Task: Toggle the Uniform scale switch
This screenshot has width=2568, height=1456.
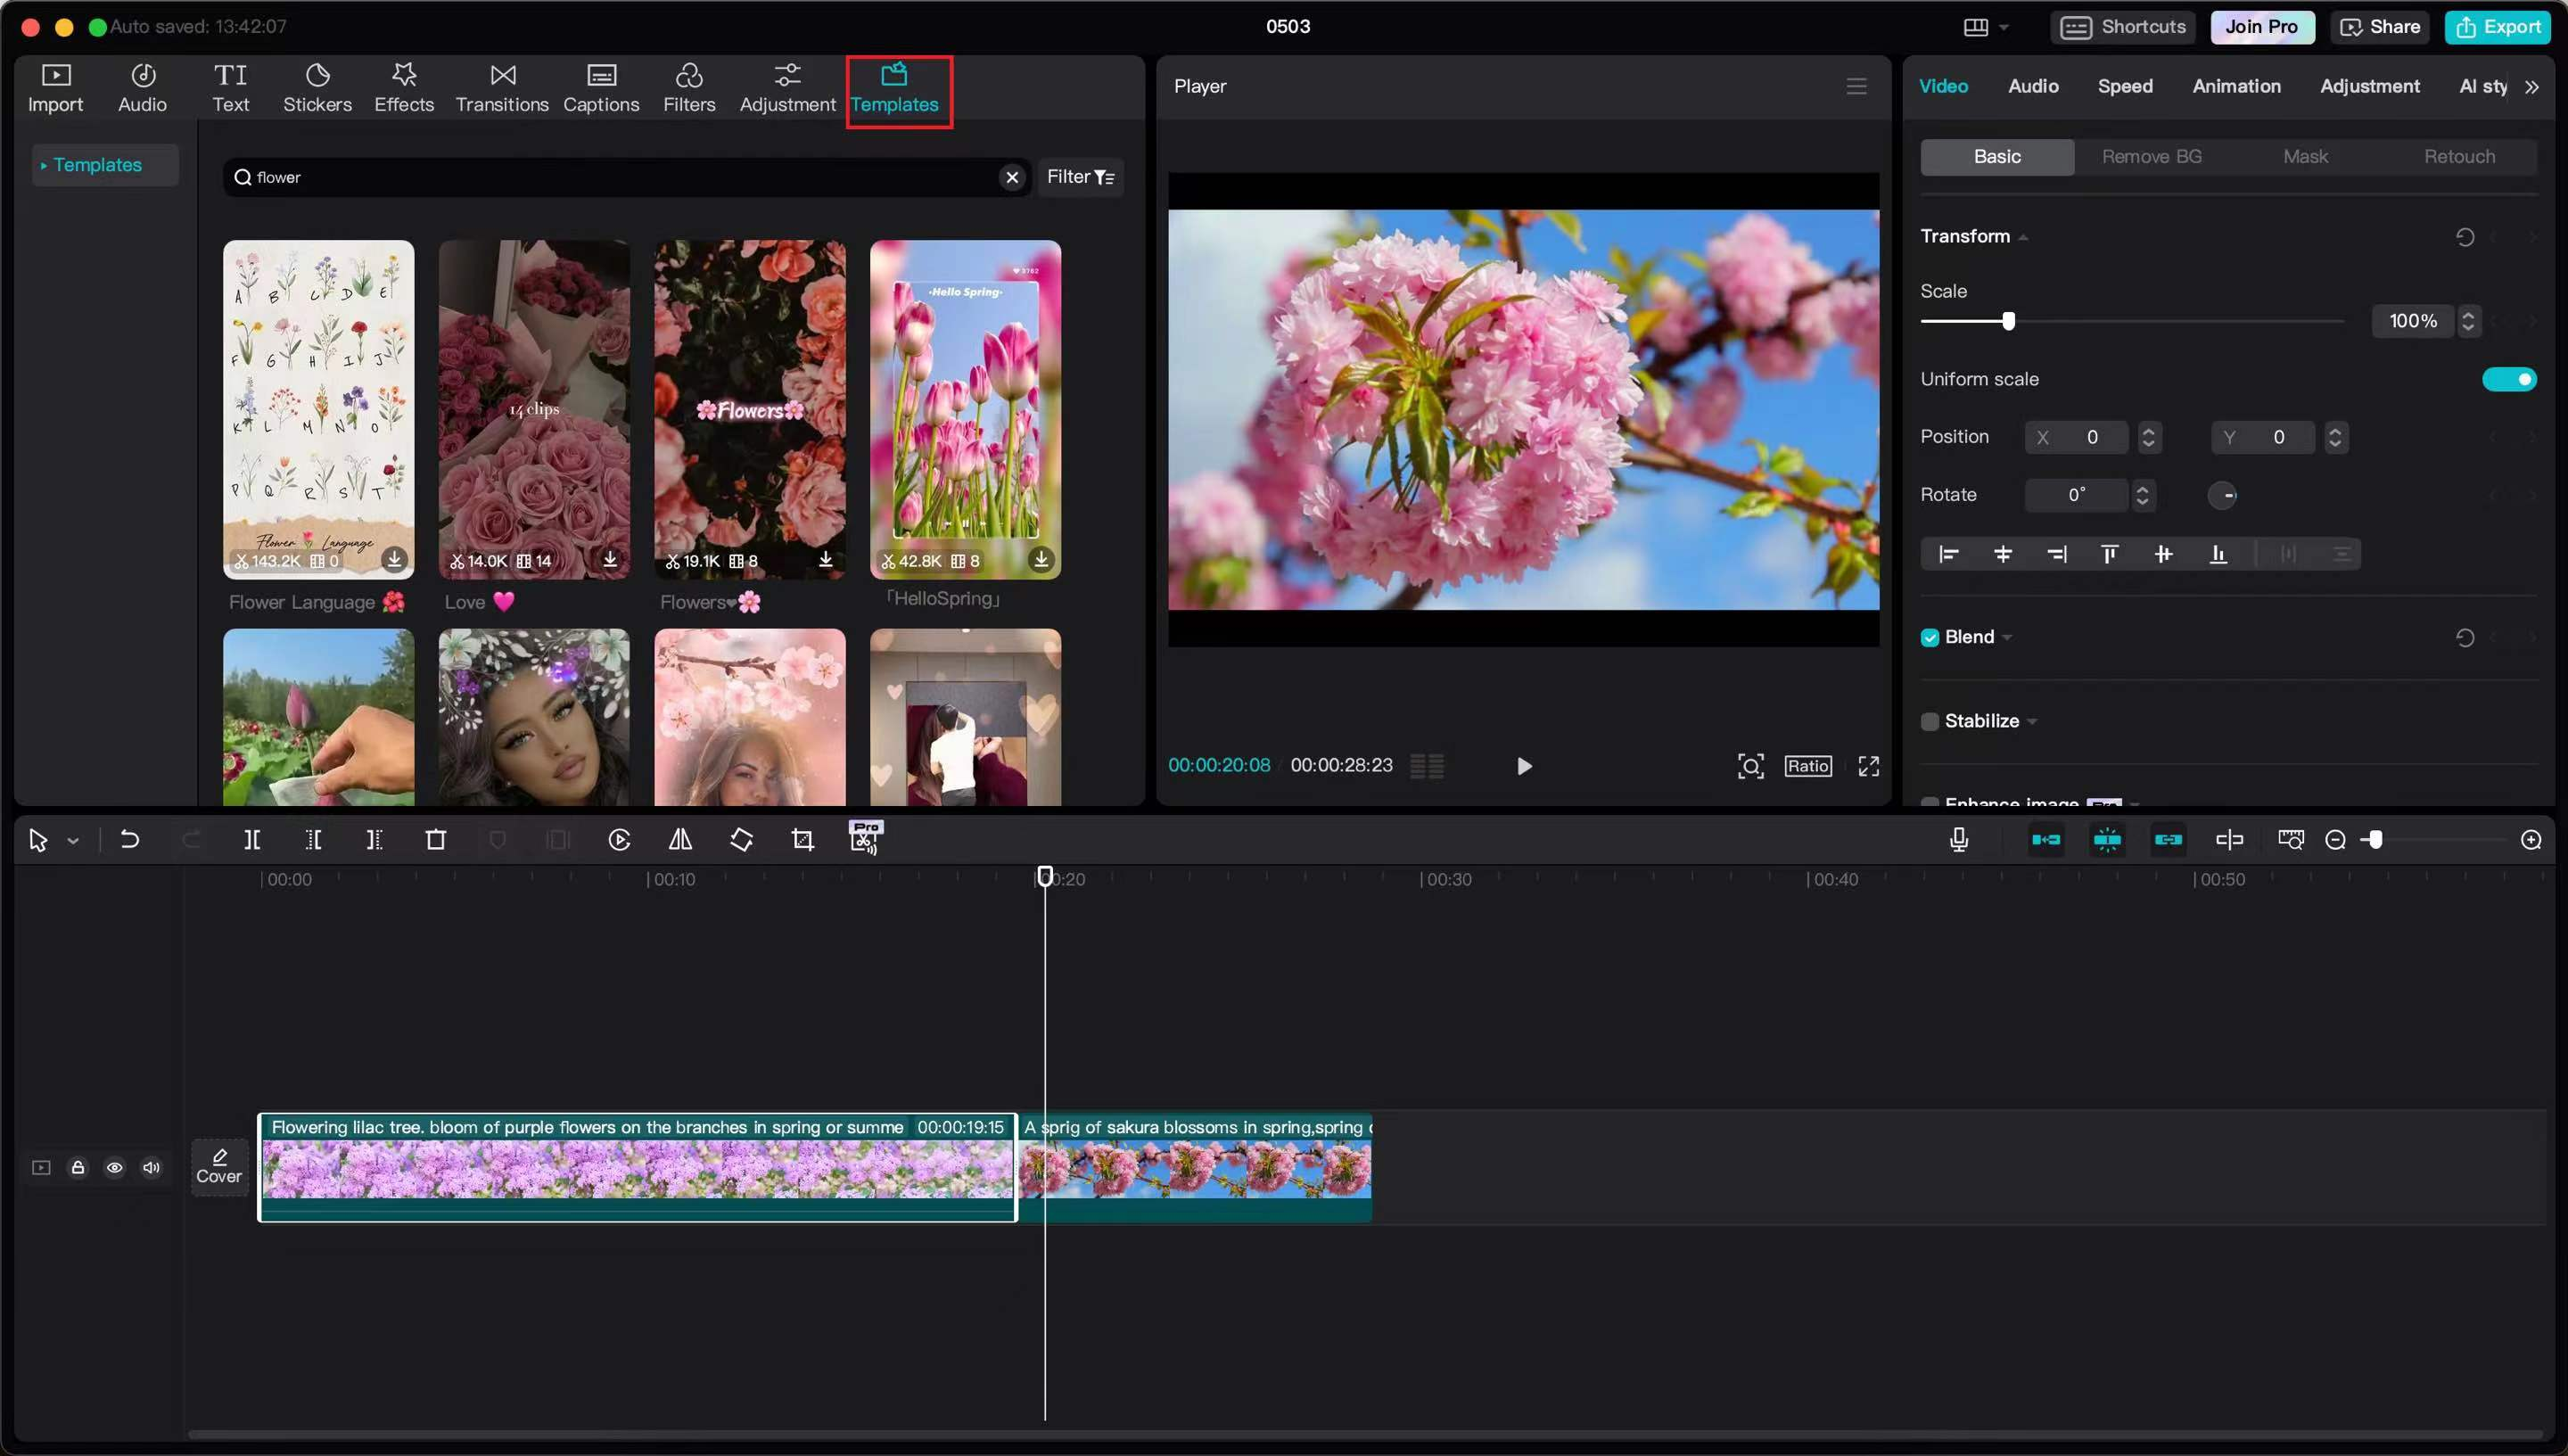Action: point(2508,379)
